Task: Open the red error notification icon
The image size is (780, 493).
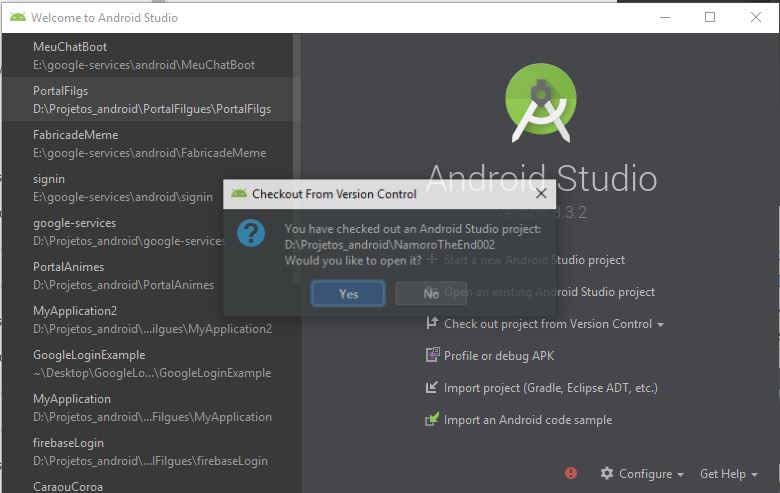Action: coord(571,473)
